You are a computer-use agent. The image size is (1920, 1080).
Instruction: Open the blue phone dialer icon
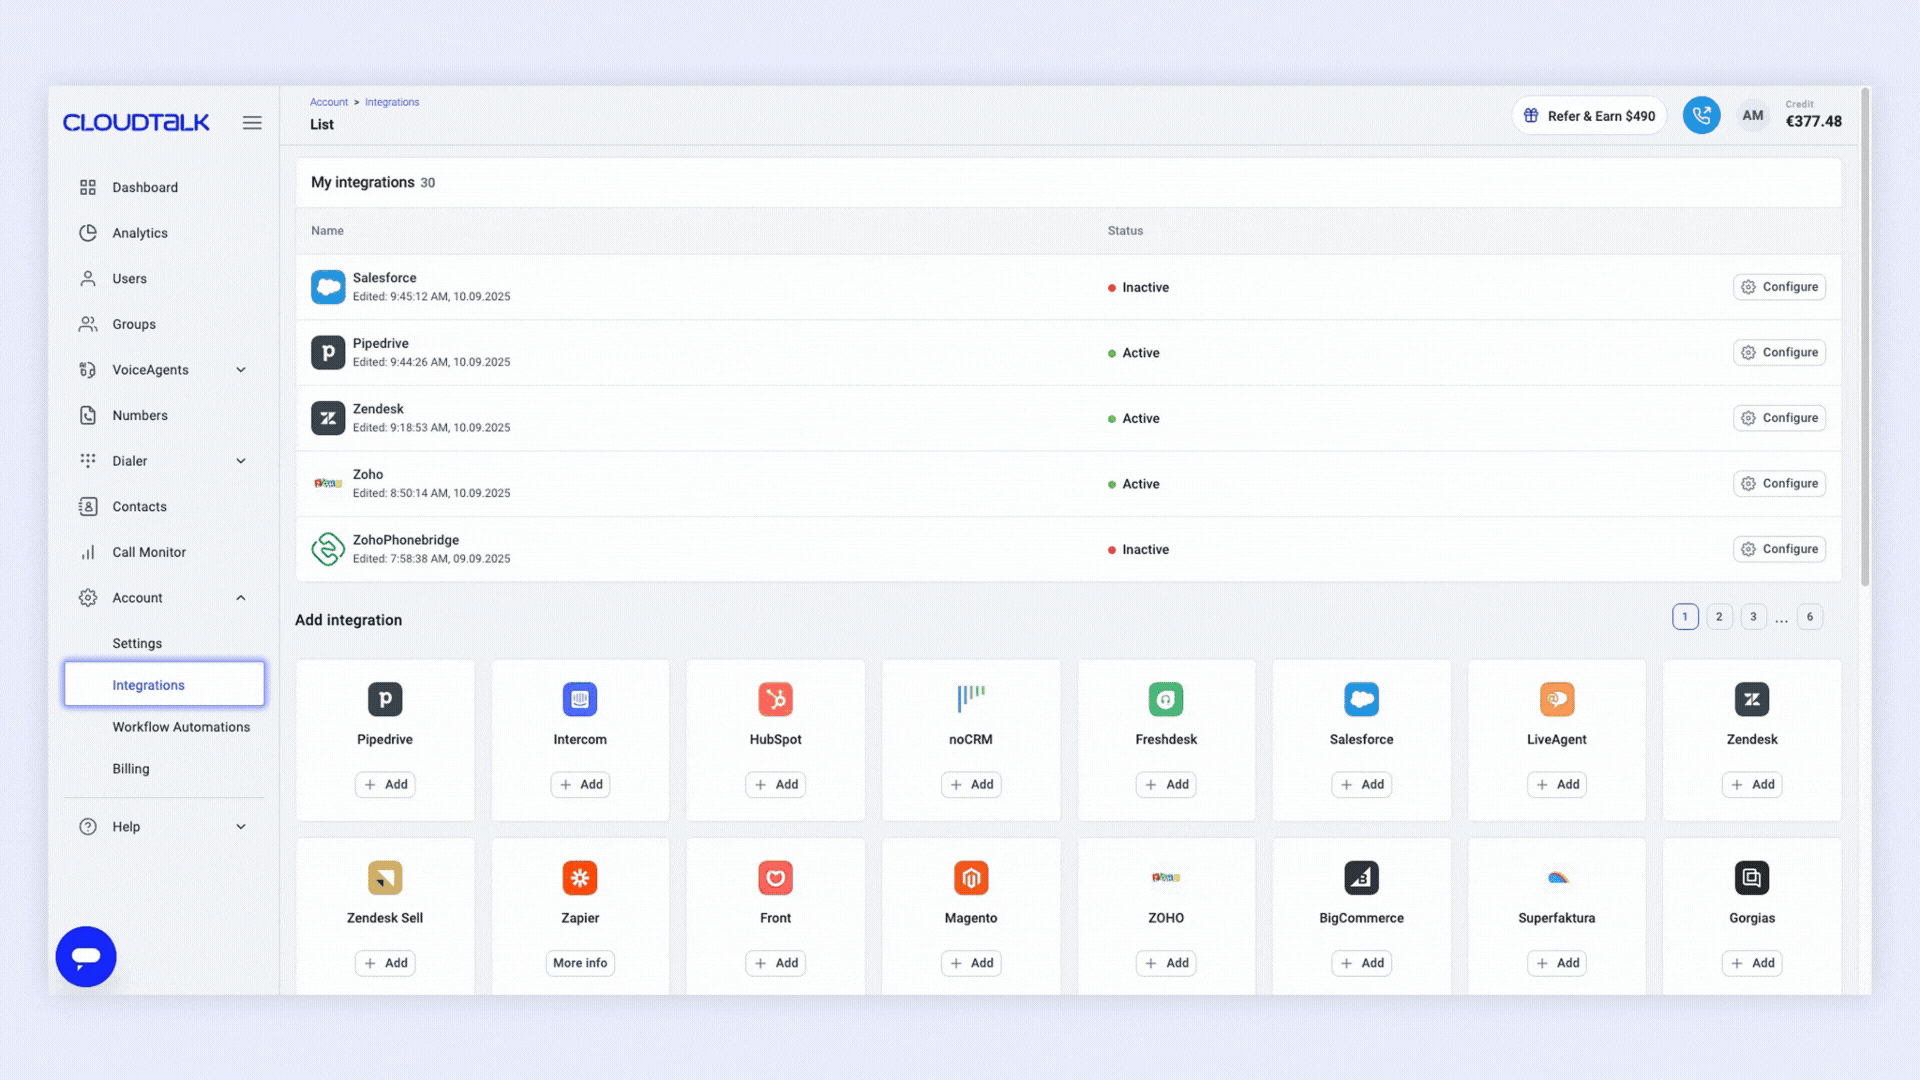click(1701, 116)
